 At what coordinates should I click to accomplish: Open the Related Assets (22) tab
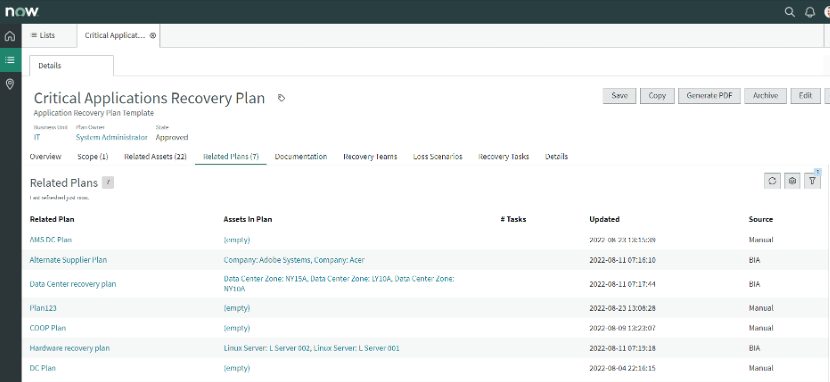(155, 157)
